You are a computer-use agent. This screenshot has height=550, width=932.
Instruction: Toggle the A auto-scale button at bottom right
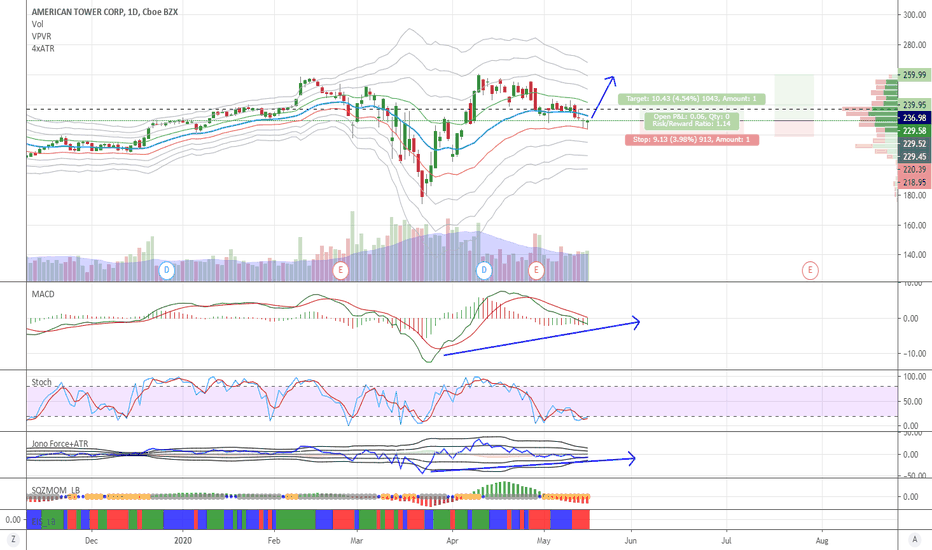pyautogui.click(x=915, y=540)
